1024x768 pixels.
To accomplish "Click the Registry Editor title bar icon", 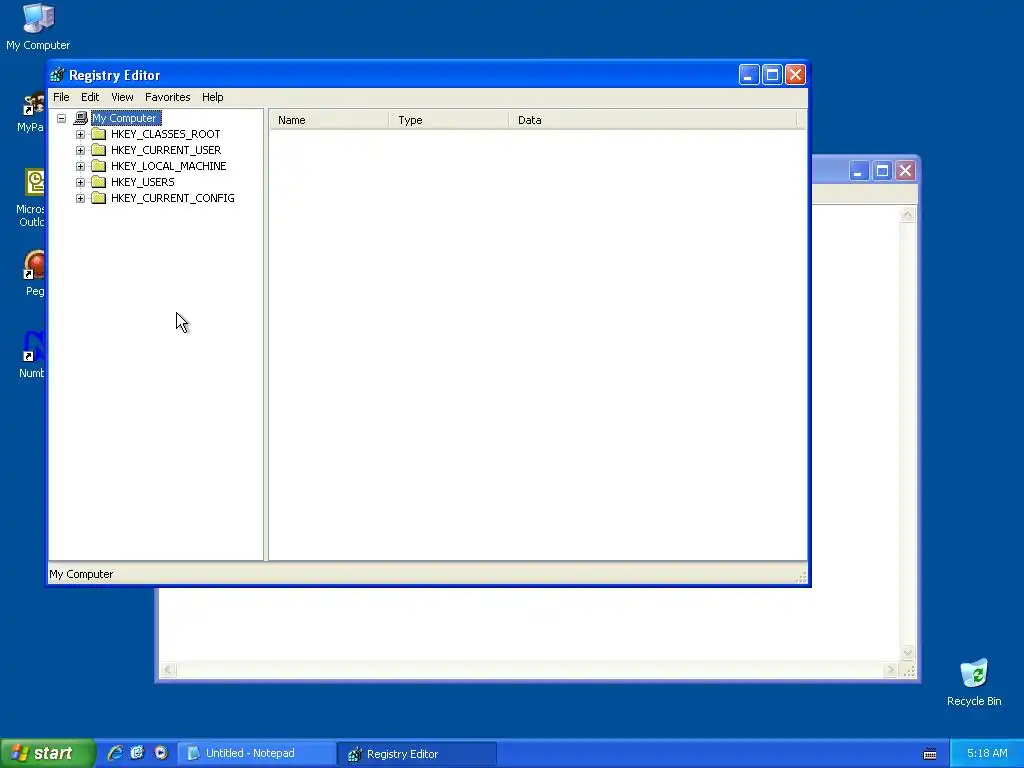I will click(57, 75).
